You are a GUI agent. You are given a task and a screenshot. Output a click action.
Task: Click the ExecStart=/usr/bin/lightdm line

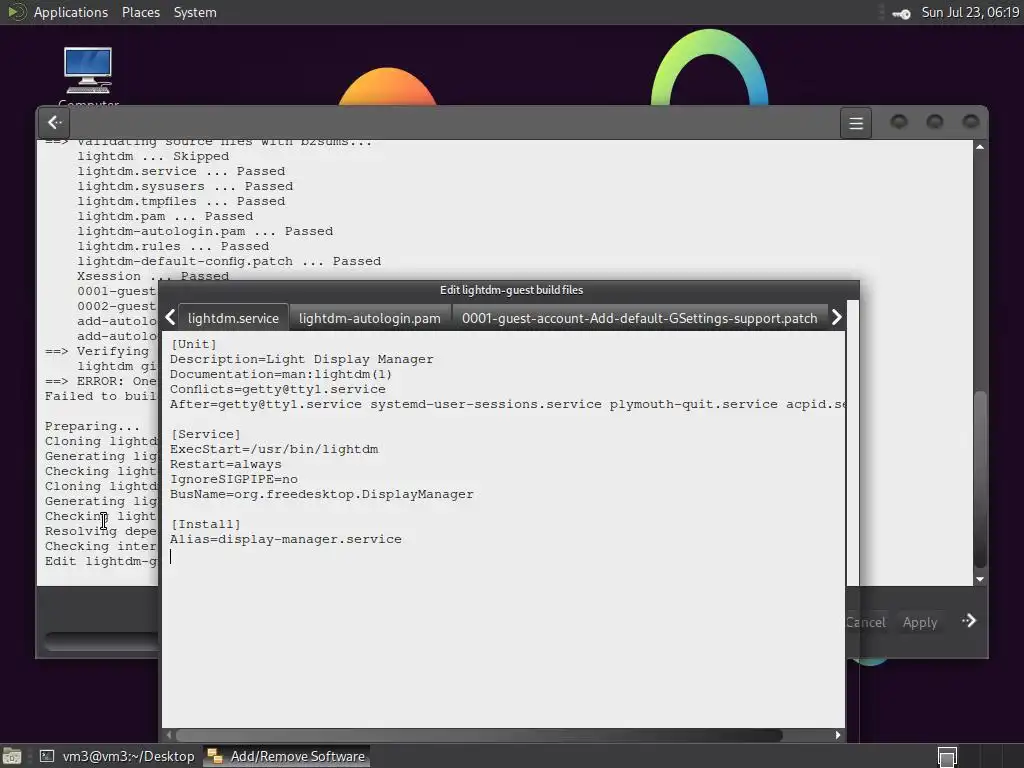(274, 449)
